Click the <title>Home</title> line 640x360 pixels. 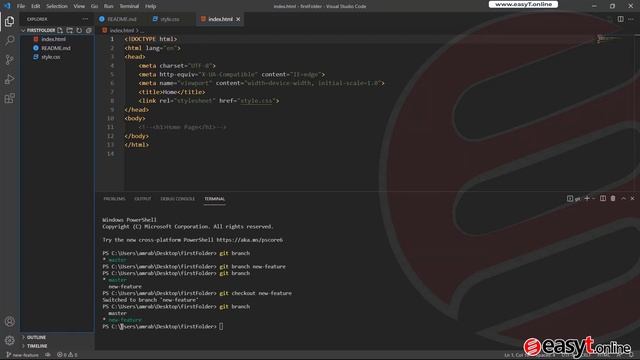click(171, 92)
